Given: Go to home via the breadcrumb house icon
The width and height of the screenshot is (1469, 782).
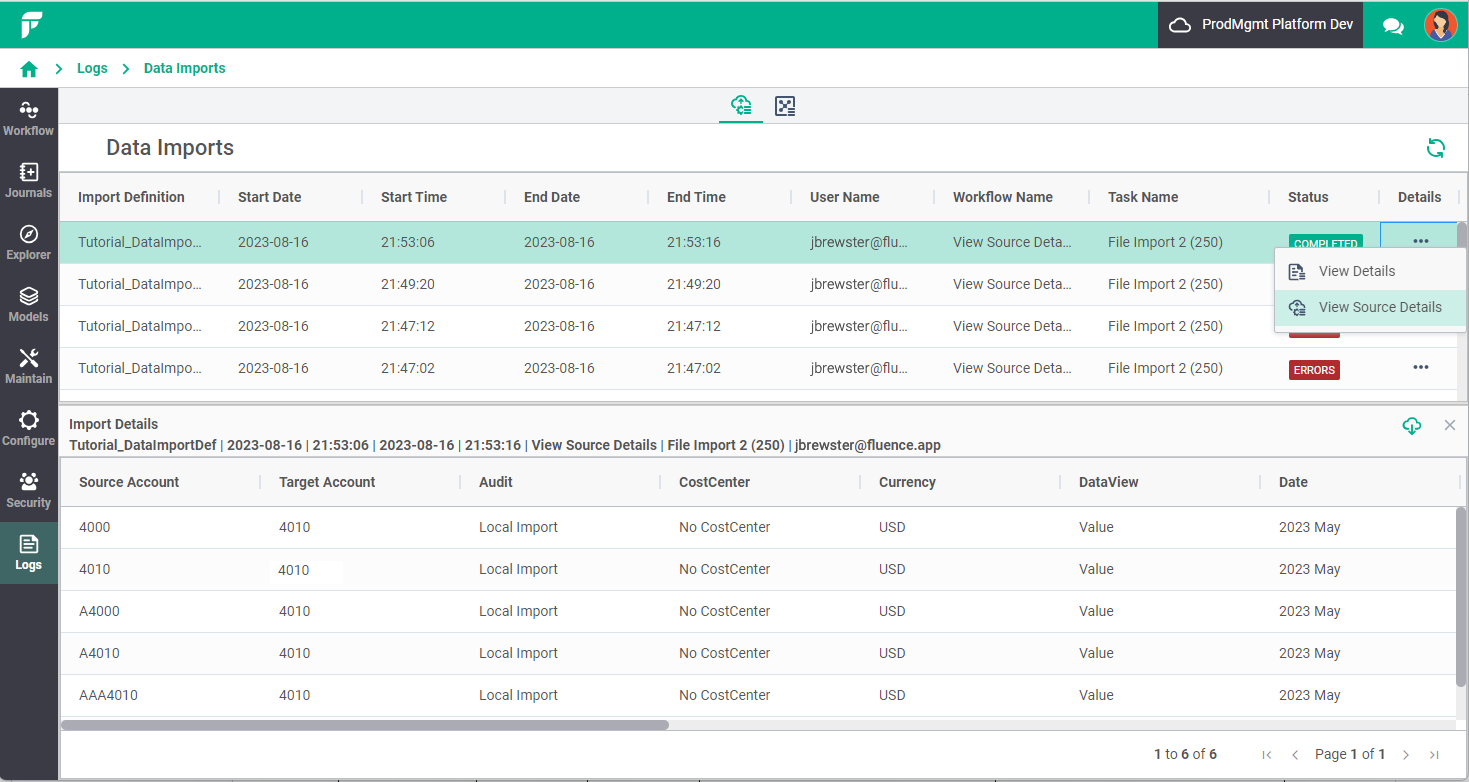Looking at the screenshot, I should 29,69.
